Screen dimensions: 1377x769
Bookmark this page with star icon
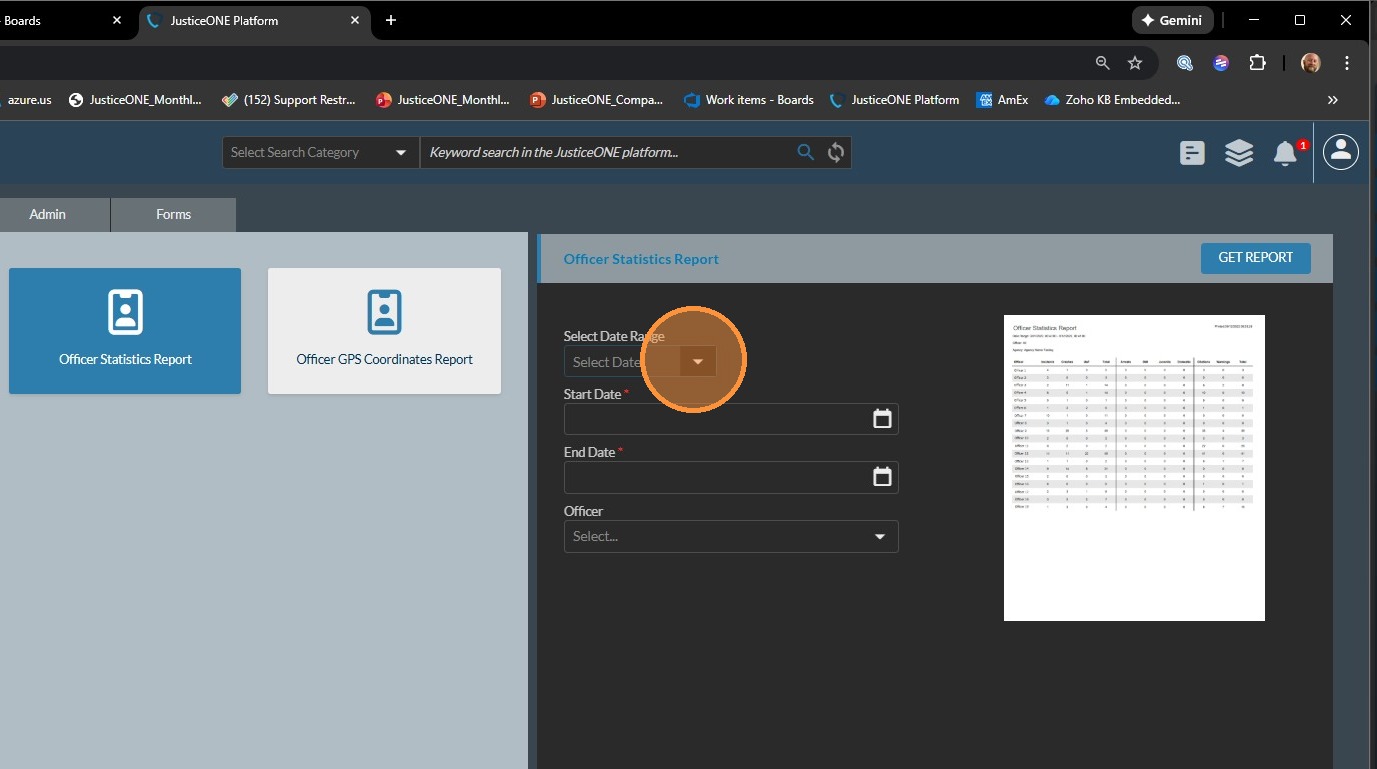(1135, 62)
